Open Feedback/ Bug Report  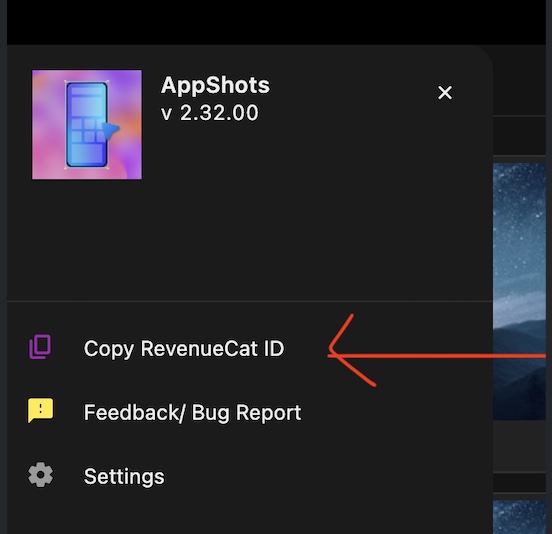pos(250,412)
